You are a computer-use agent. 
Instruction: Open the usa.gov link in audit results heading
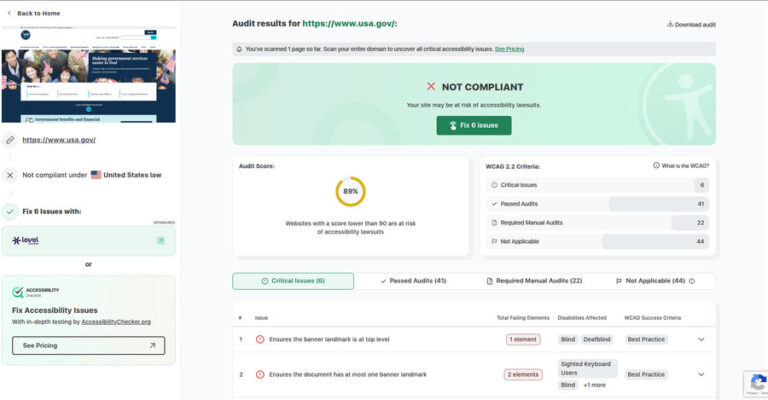348,24
